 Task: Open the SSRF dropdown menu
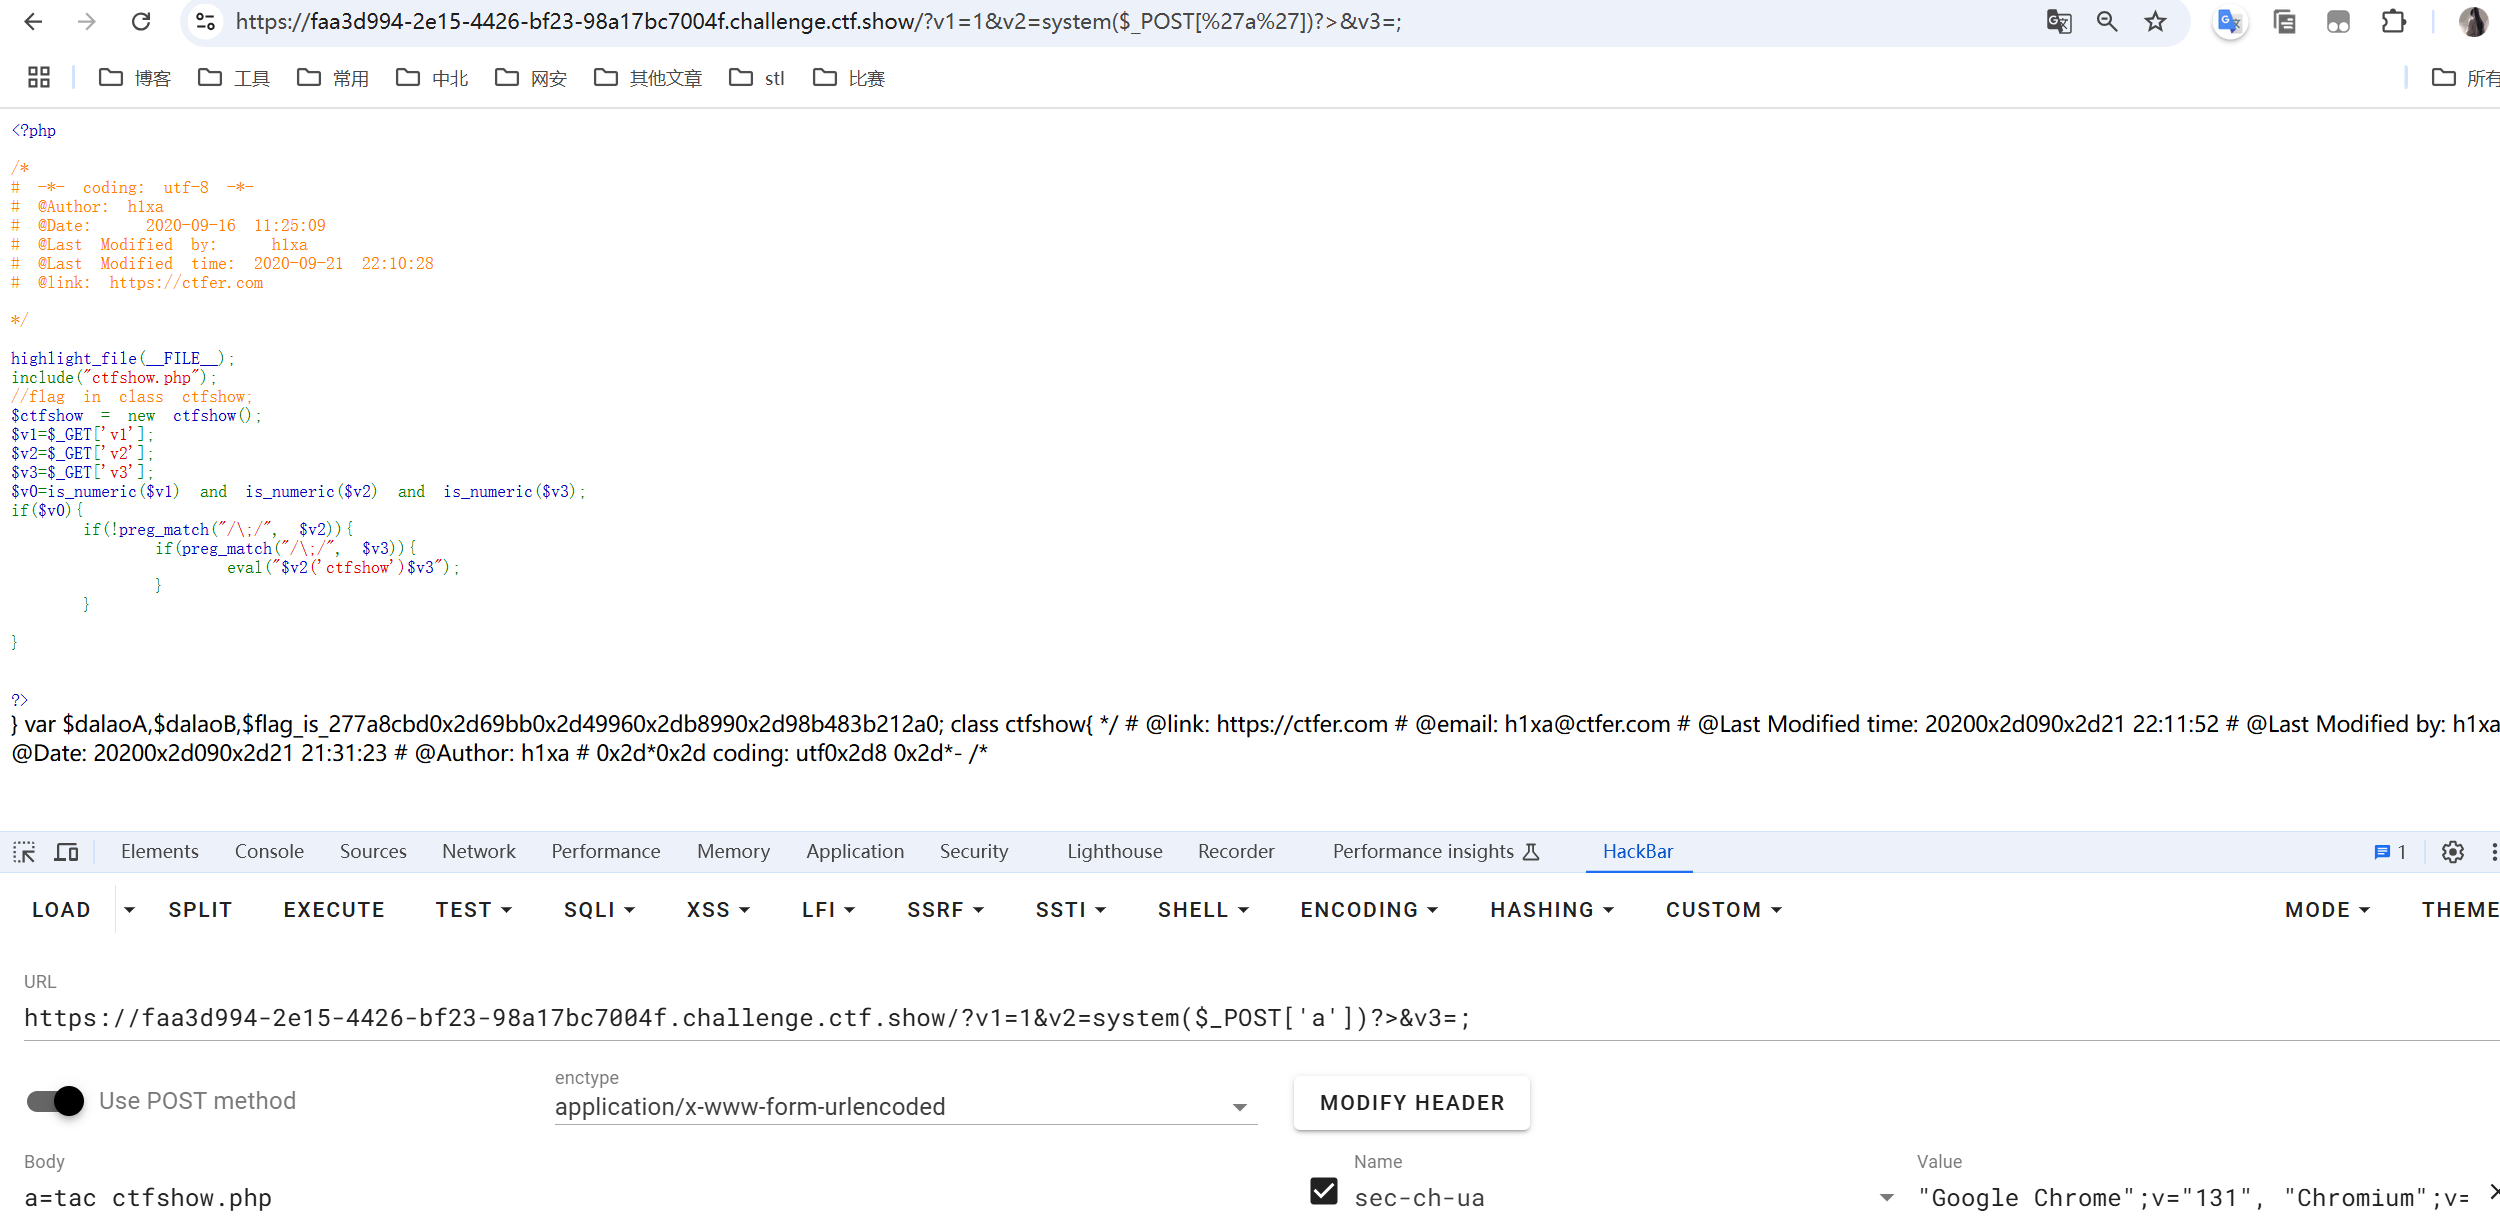945,910
